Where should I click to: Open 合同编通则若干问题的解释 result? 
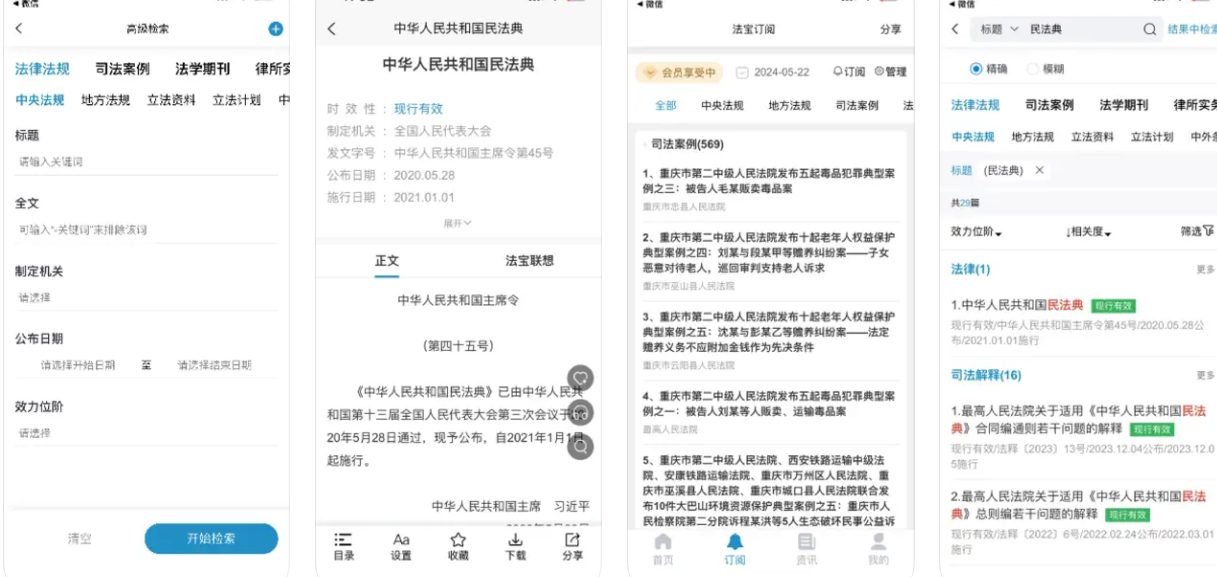coord(1078,419)
